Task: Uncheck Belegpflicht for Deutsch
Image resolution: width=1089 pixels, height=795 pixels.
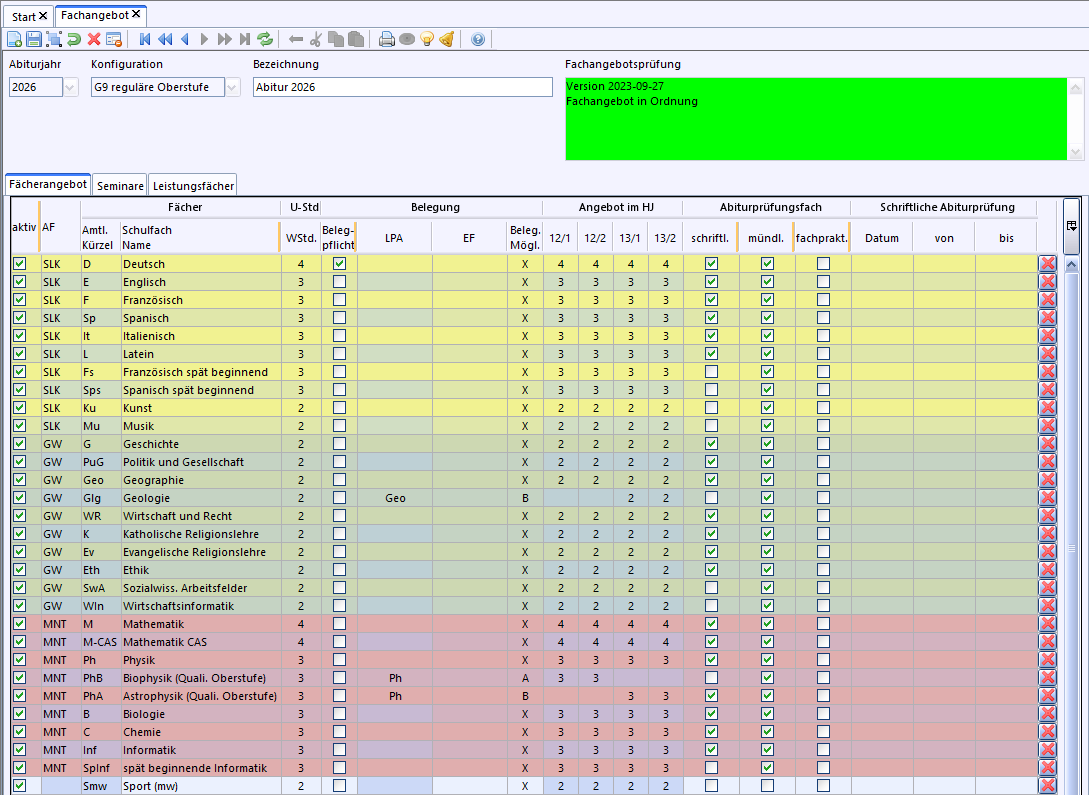Action: pyautogui.click(x=339, y=264)
